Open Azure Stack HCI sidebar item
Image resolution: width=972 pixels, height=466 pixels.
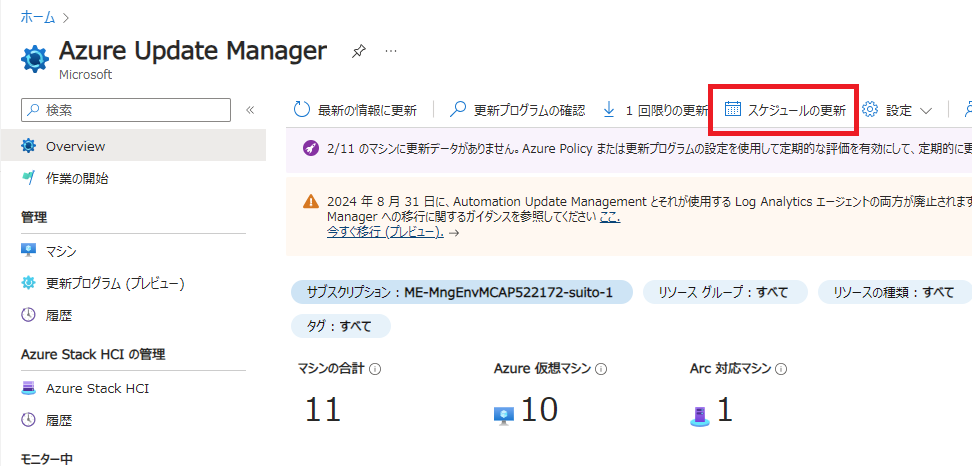(x=97, y=388)
